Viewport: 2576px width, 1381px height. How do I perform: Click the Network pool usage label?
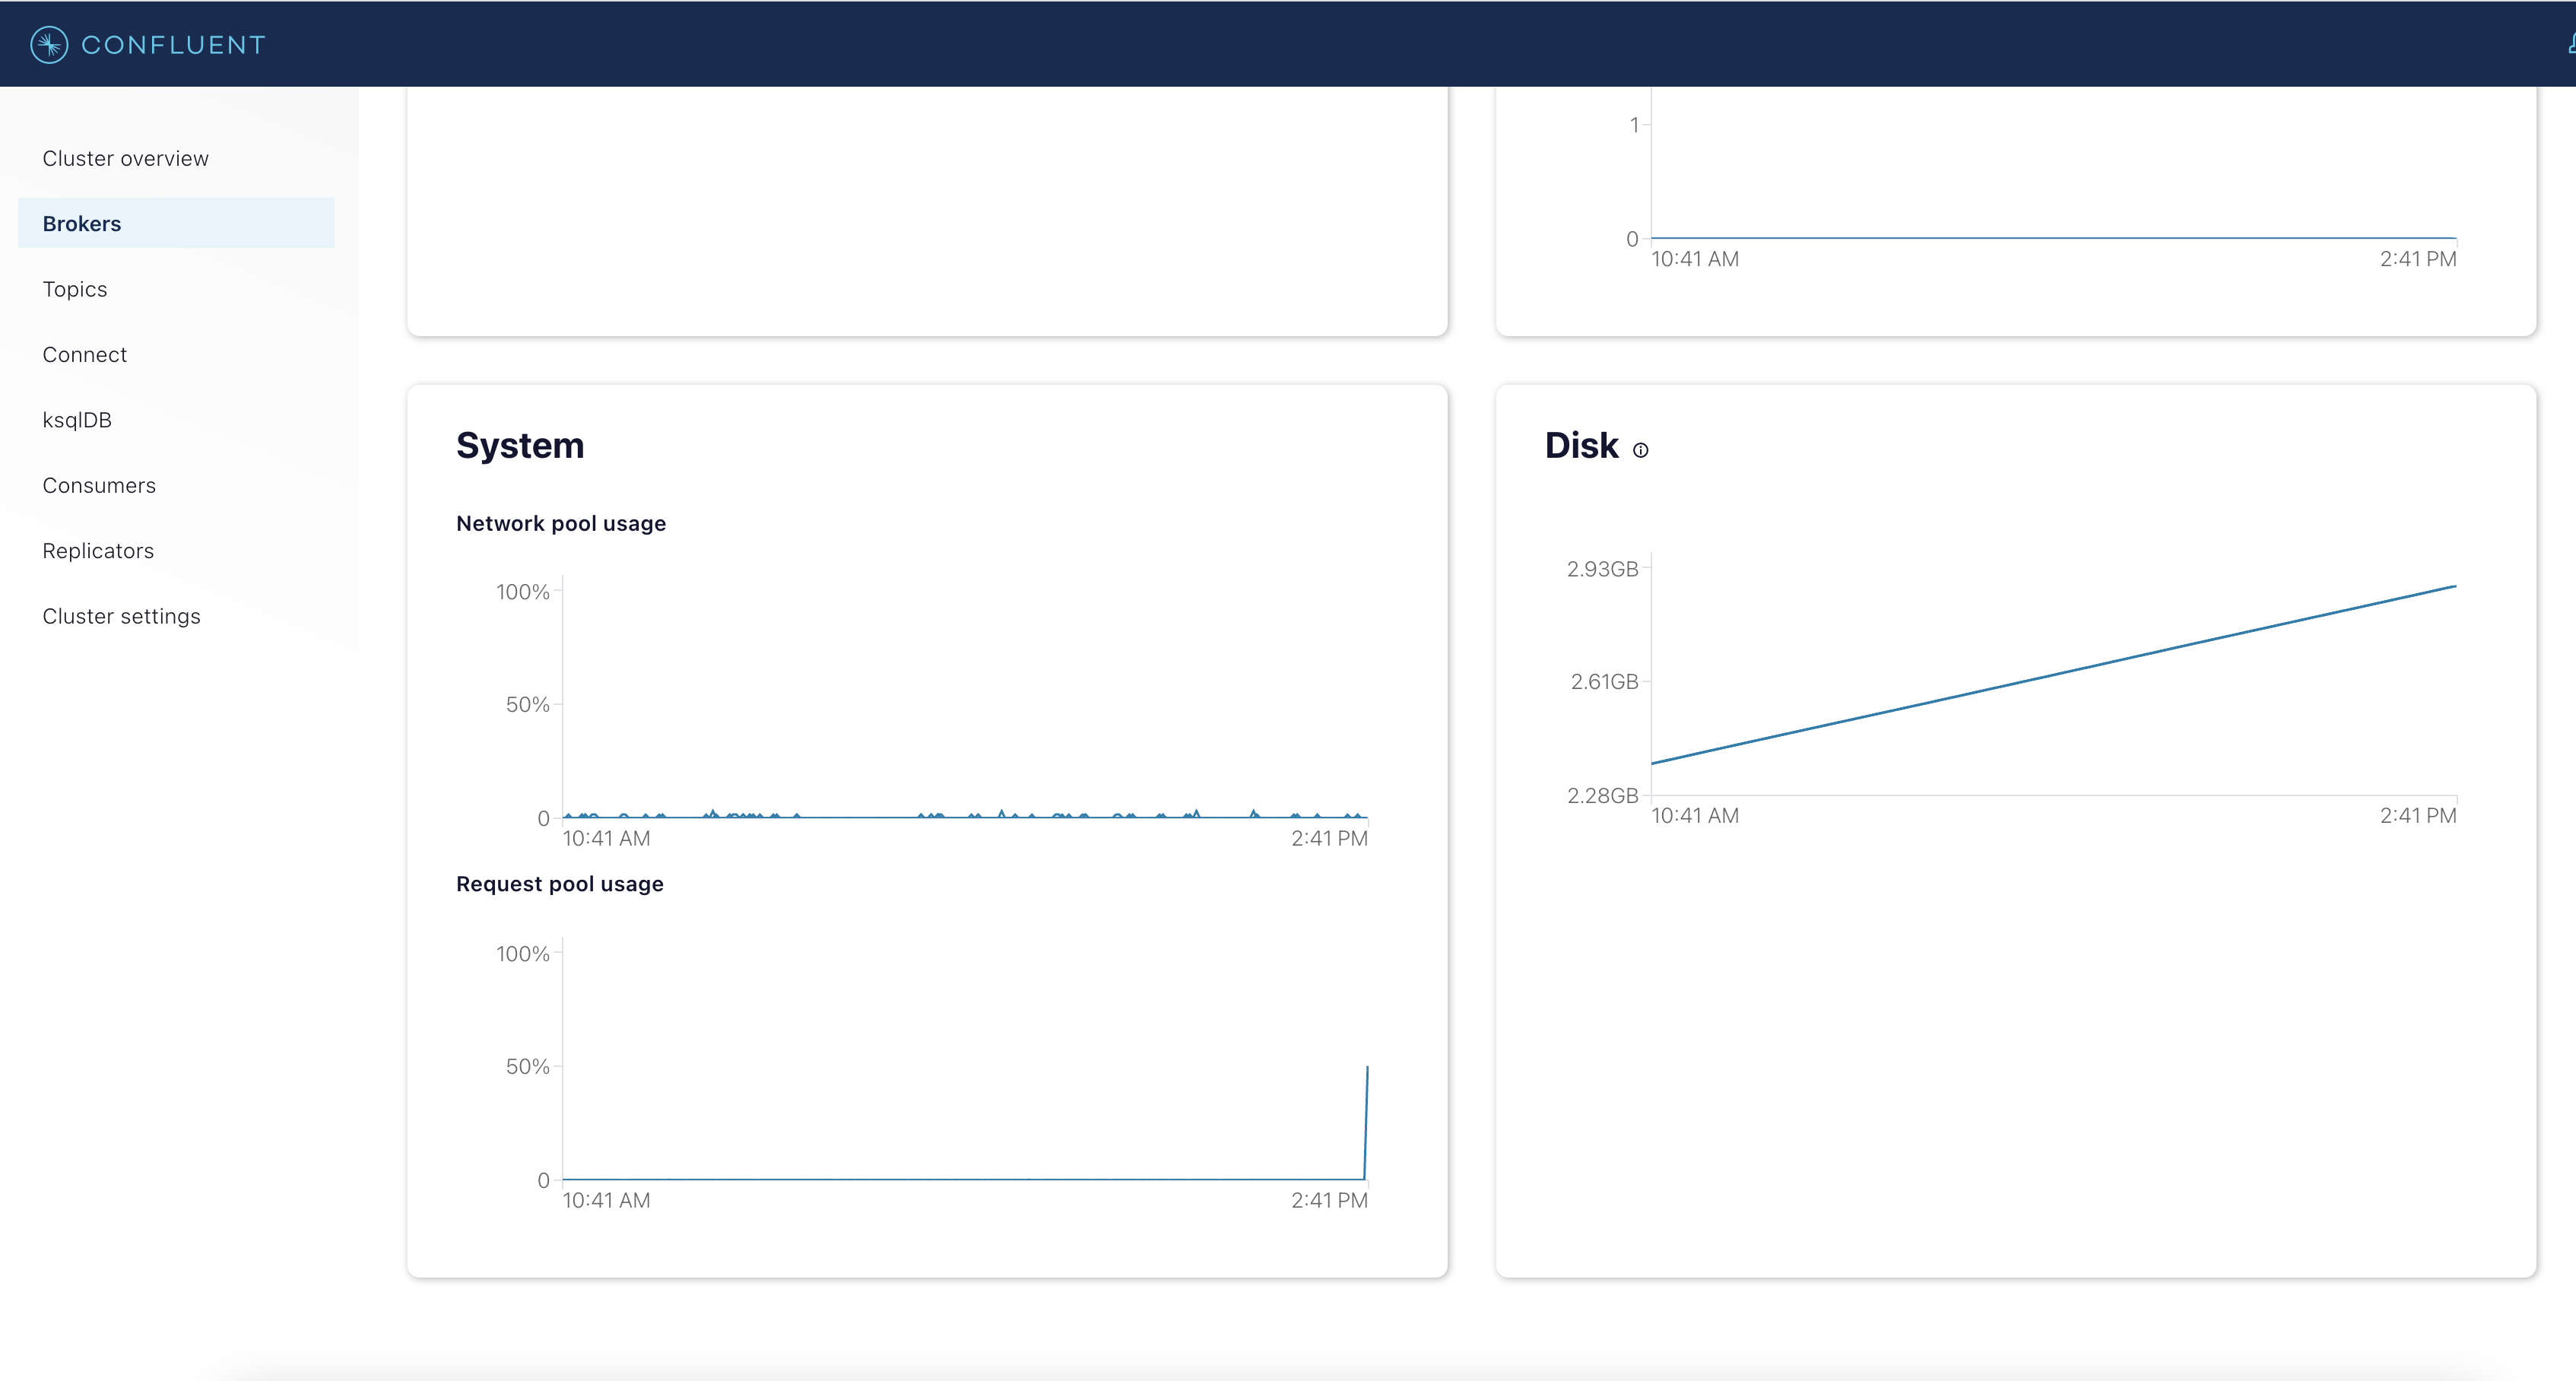[x=560, y=523]
